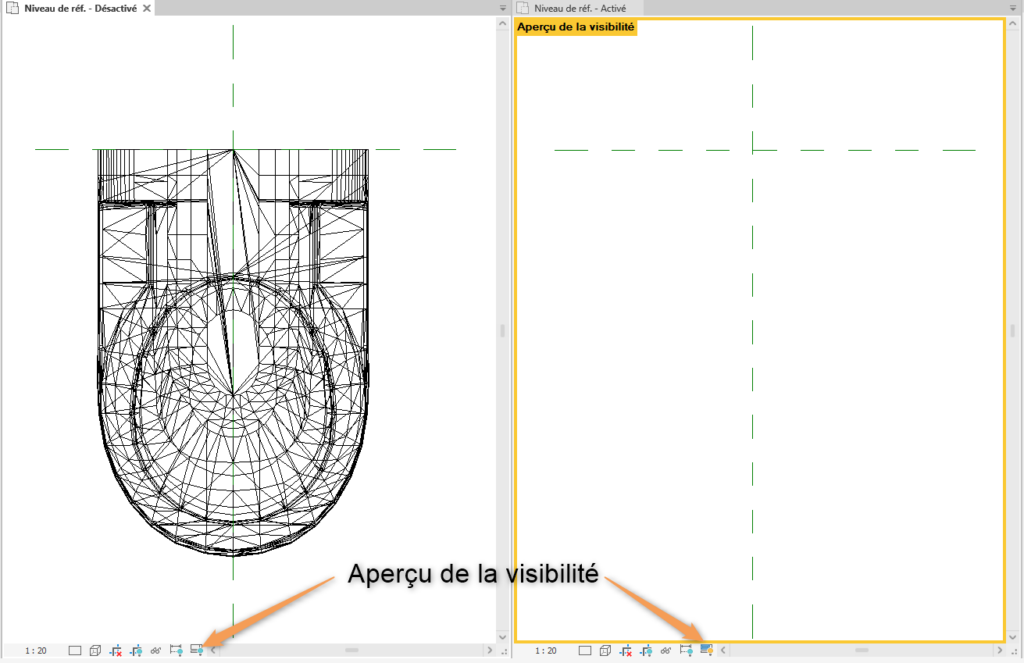Click the Aperçu de la visibilité icon in left view

pos(196,650)
